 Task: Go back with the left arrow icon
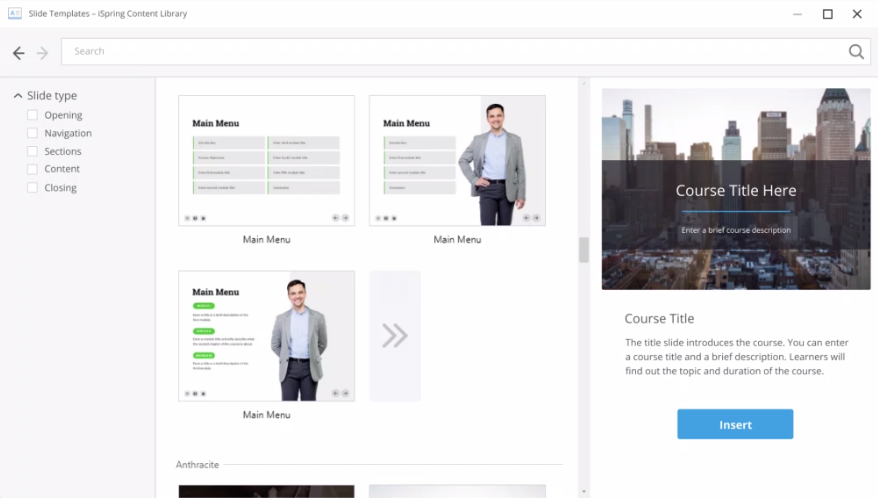click(18, 53)
